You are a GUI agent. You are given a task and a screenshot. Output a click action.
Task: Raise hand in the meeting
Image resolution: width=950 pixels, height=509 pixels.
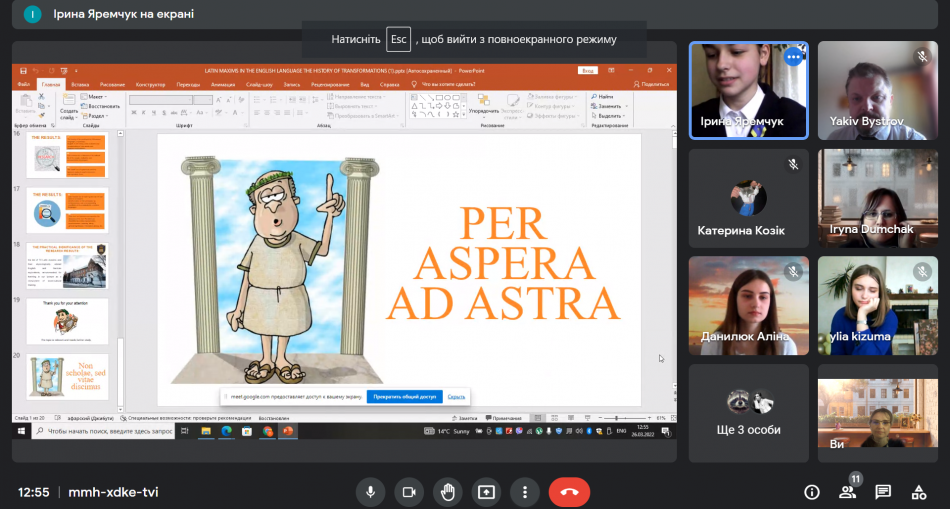point(447,492)
